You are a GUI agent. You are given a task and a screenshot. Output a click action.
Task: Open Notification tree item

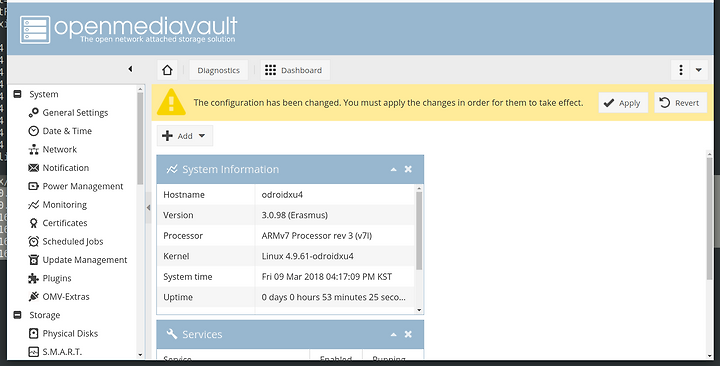pos(66,168)
